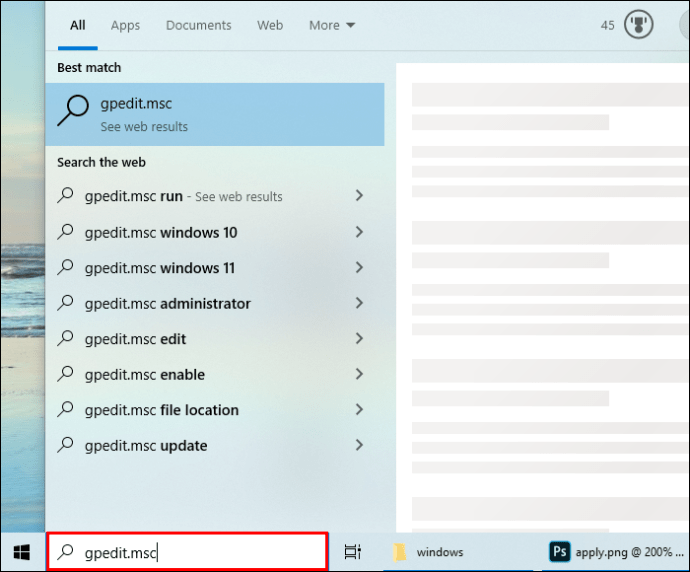
Task: Switch to the Apps tab
Action: tap(125, 25)
